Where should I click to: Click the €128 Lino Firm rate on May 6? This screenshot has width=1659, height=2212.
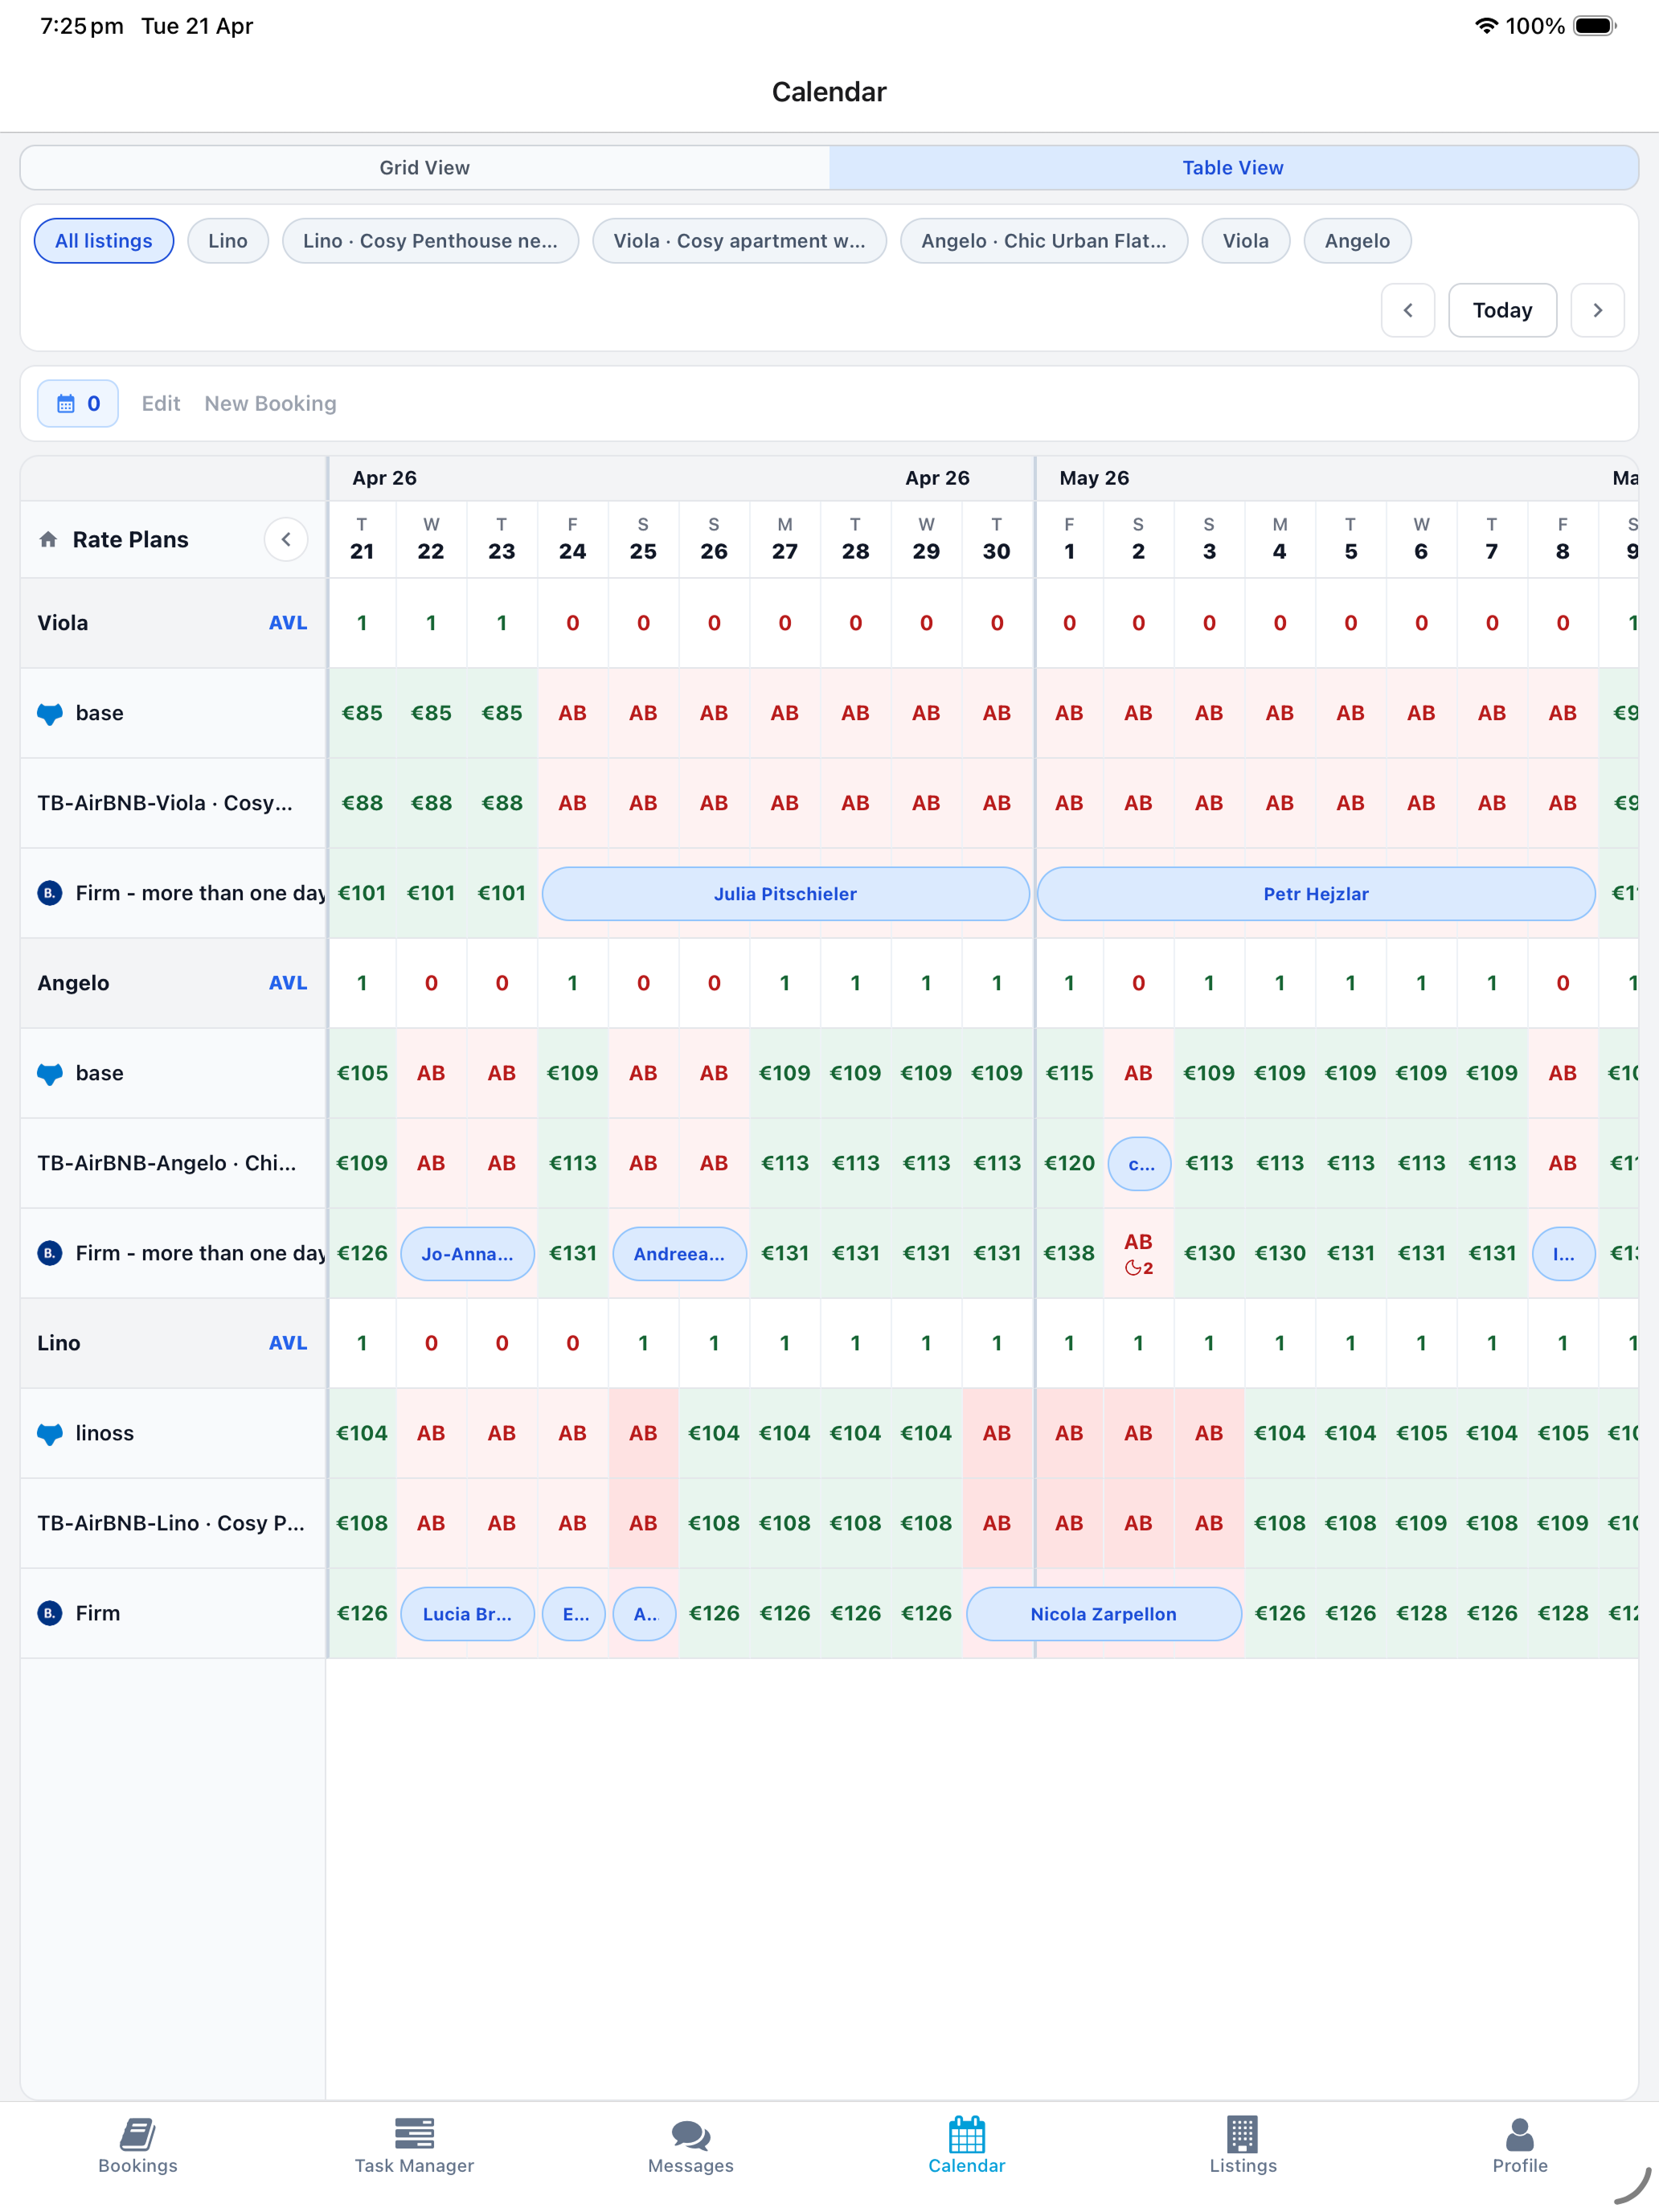click(1421, 1613)
